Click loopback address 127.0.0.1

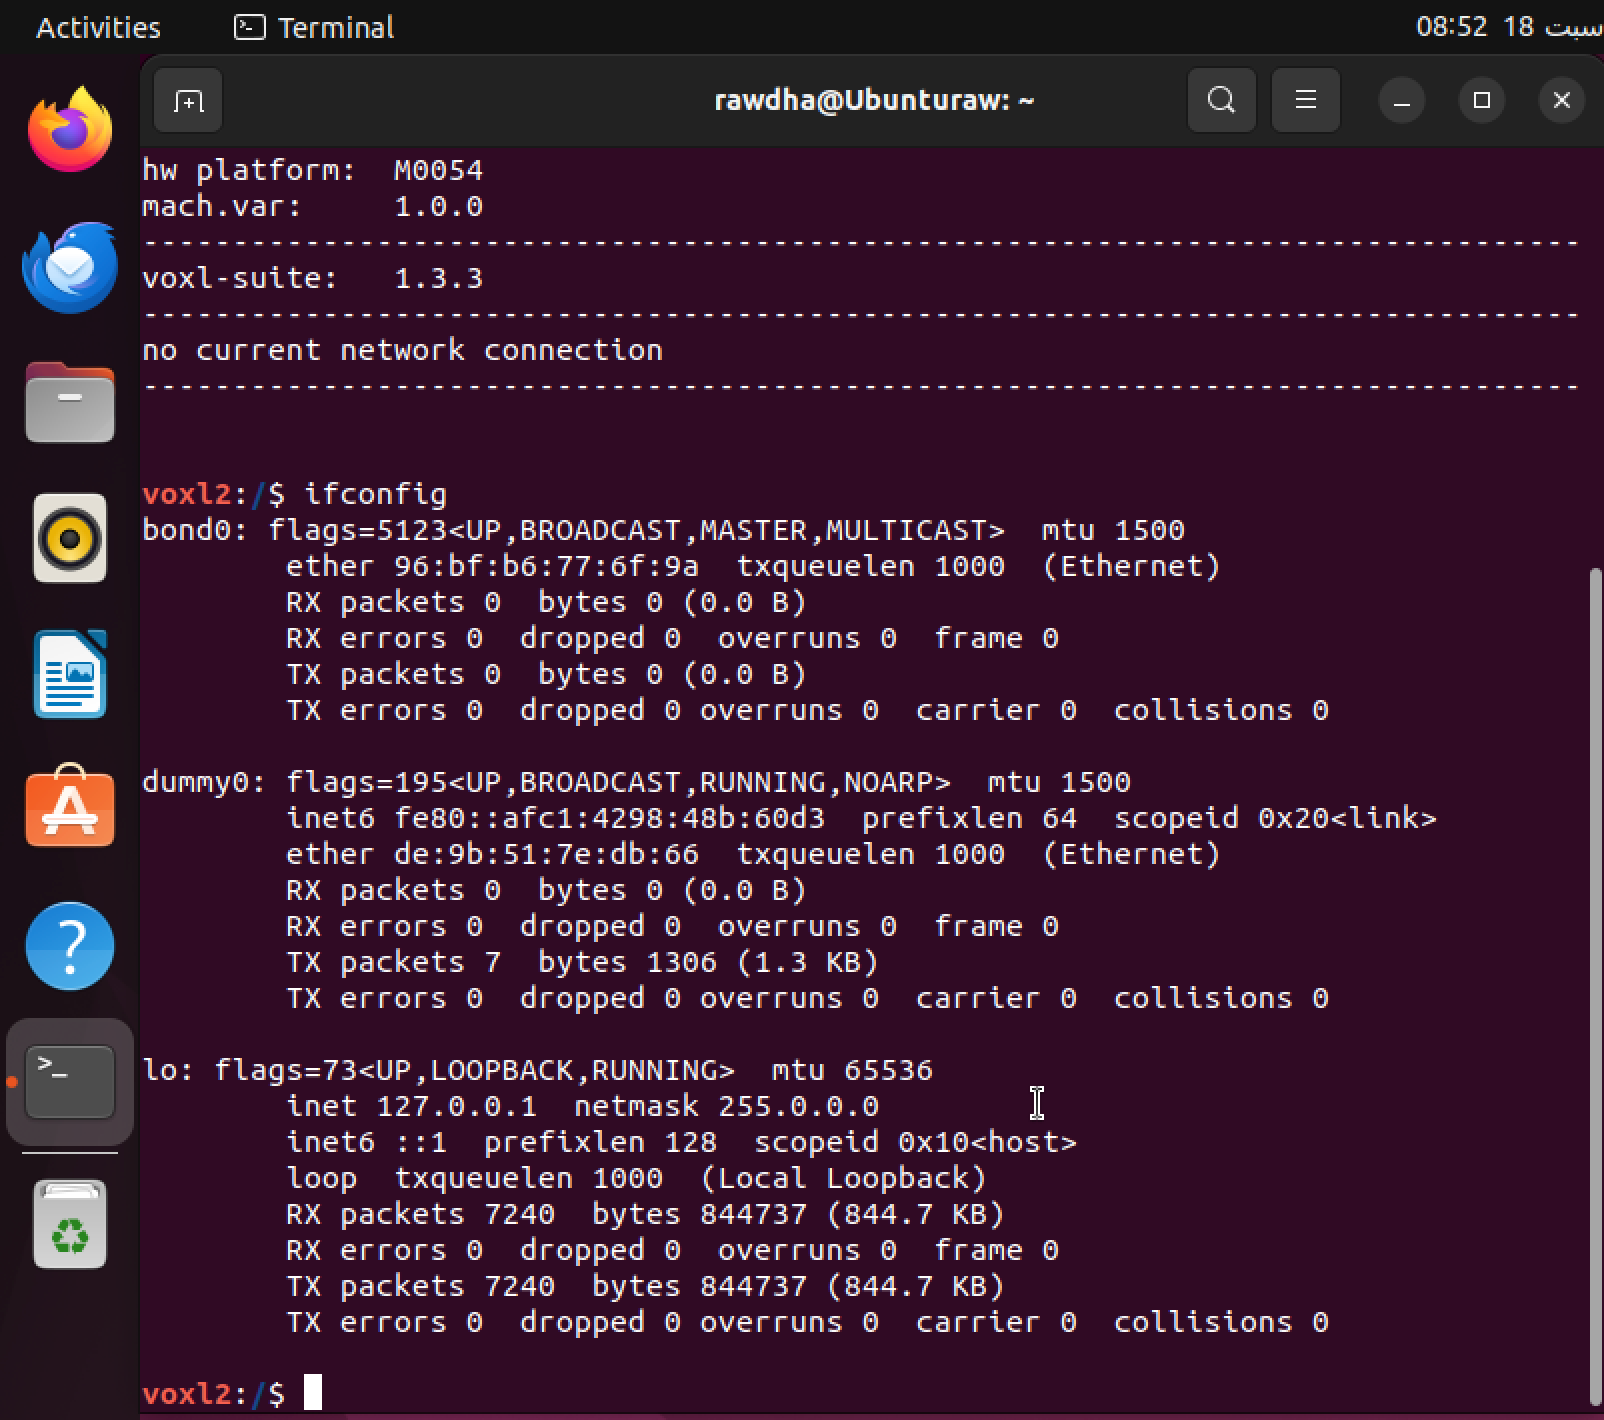click(456, 1106)
